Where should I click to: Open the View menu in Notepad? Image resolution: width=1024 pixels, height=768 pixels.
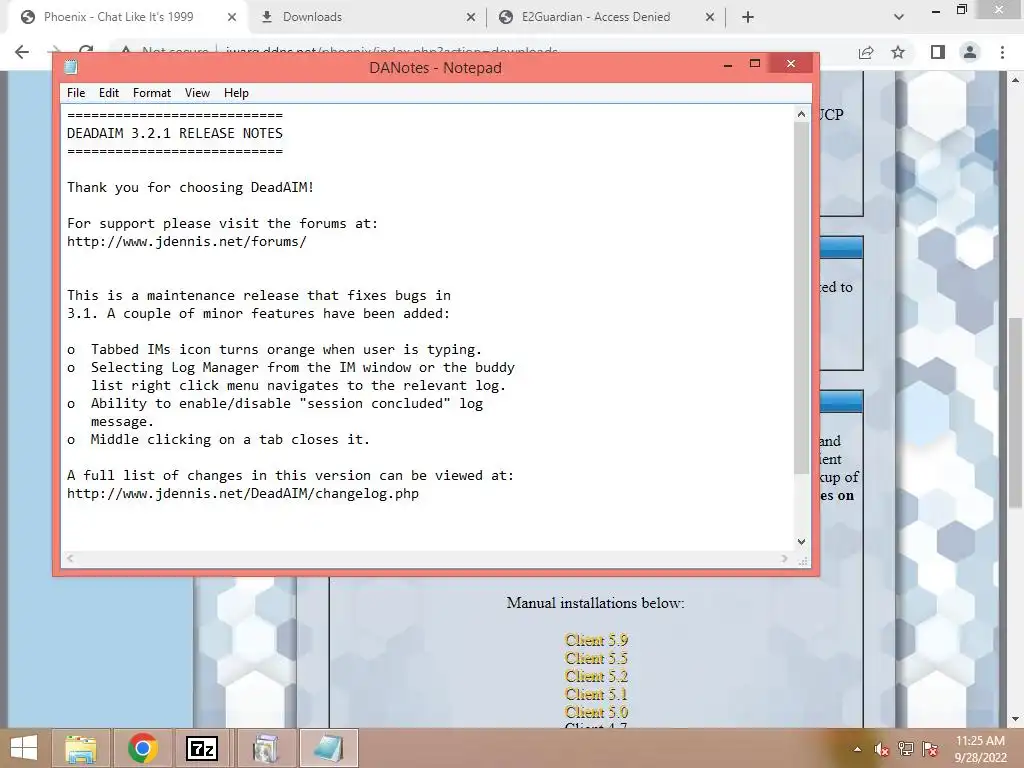[197, 93]
